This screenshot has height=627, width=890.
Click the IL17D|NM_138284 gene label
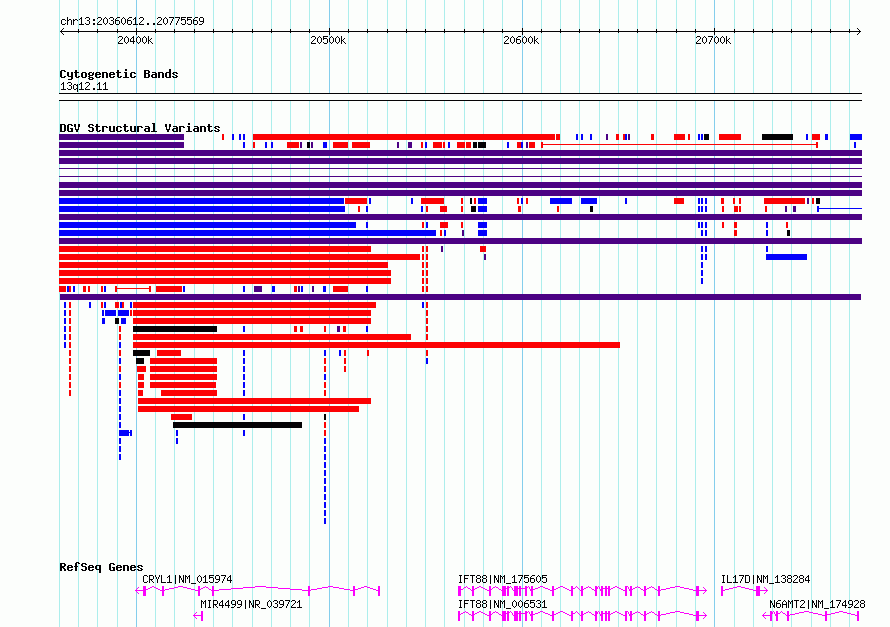tap(765, 579)
